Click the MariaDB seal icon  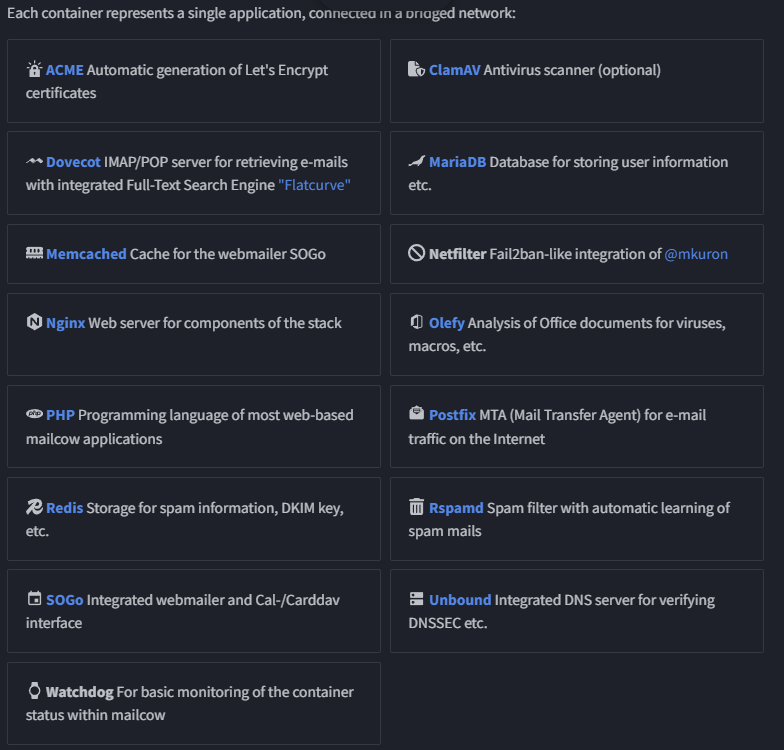click(x=416, y=161)
